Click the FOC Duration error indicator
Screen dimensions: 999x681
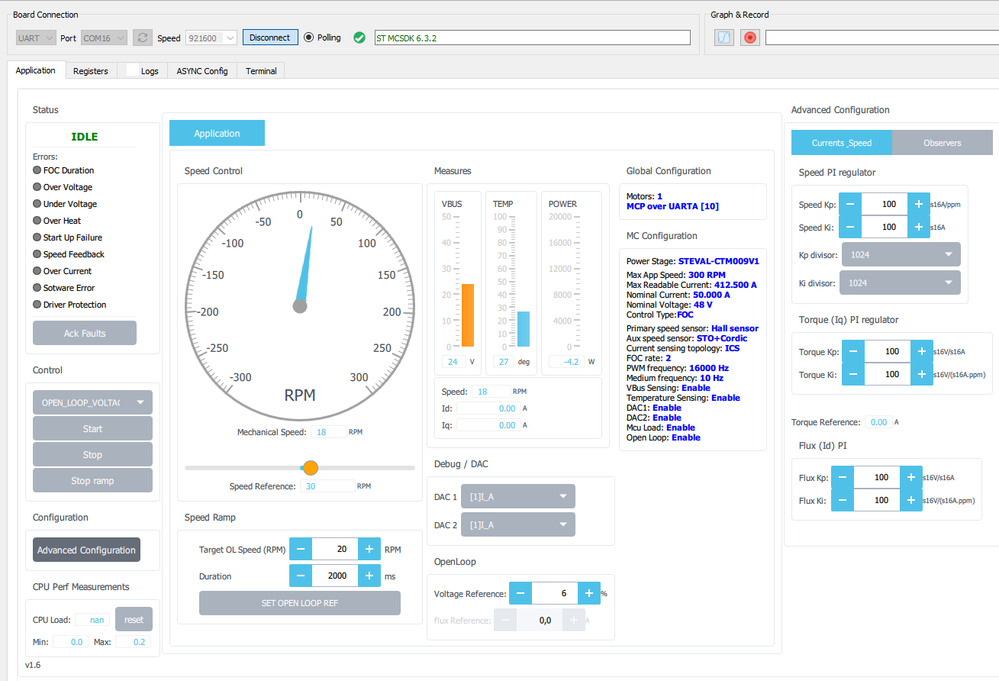37,170
